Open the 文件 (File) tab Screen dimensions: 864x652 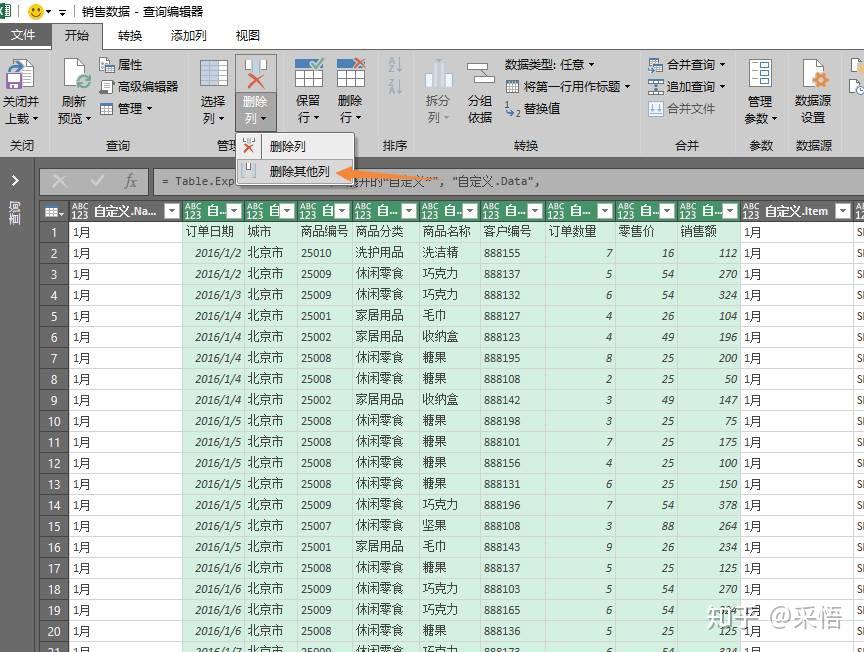pos(23,35)
